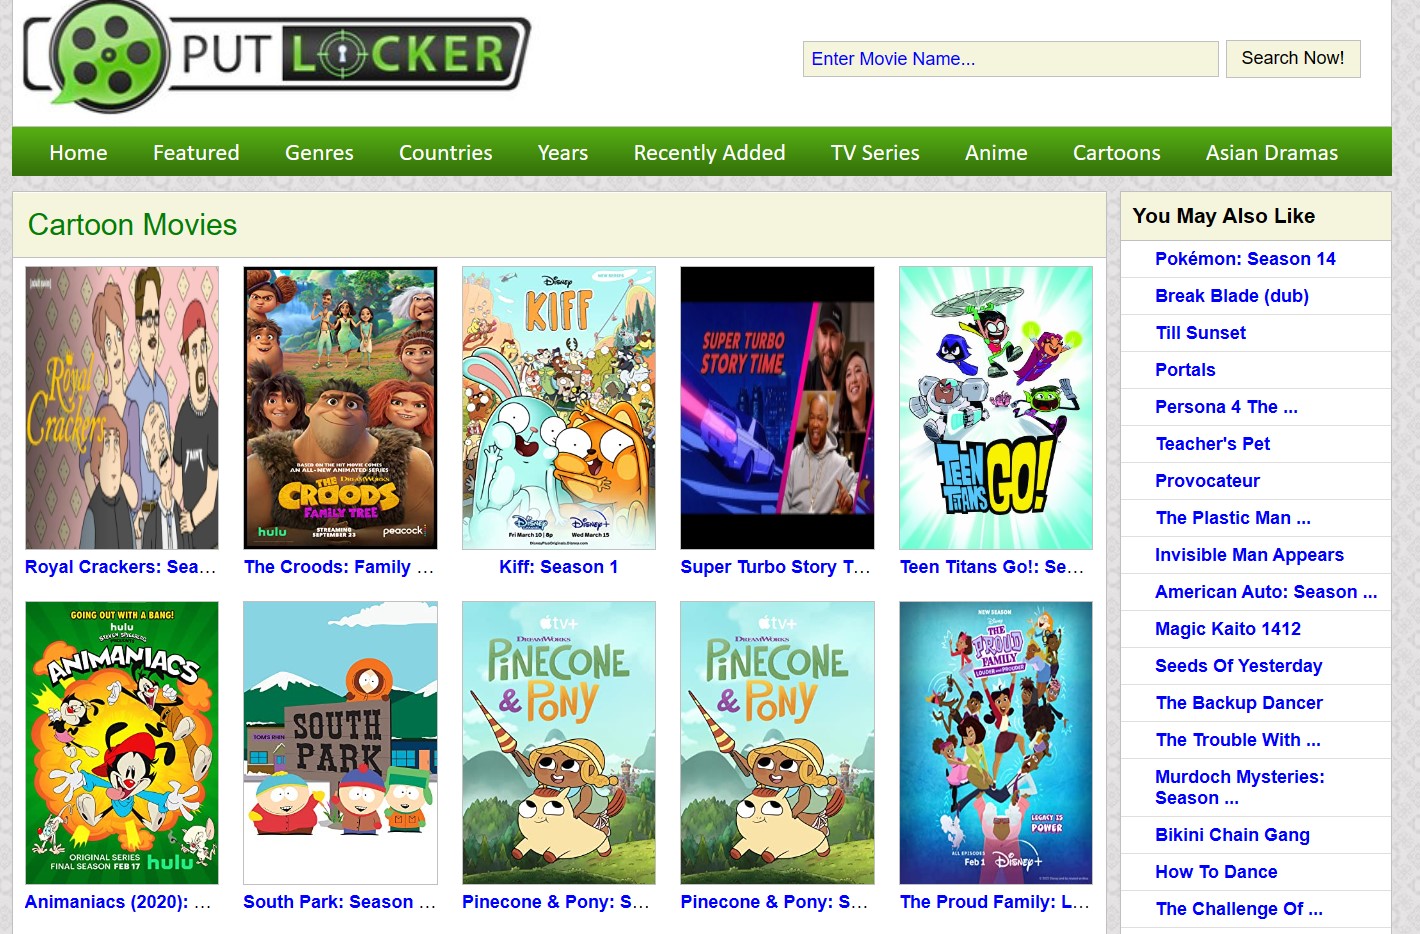The width and height of the screenshot is (1420, 934).
Task: Focus the Enter Movie Name search field
Action: [1011, 59]
